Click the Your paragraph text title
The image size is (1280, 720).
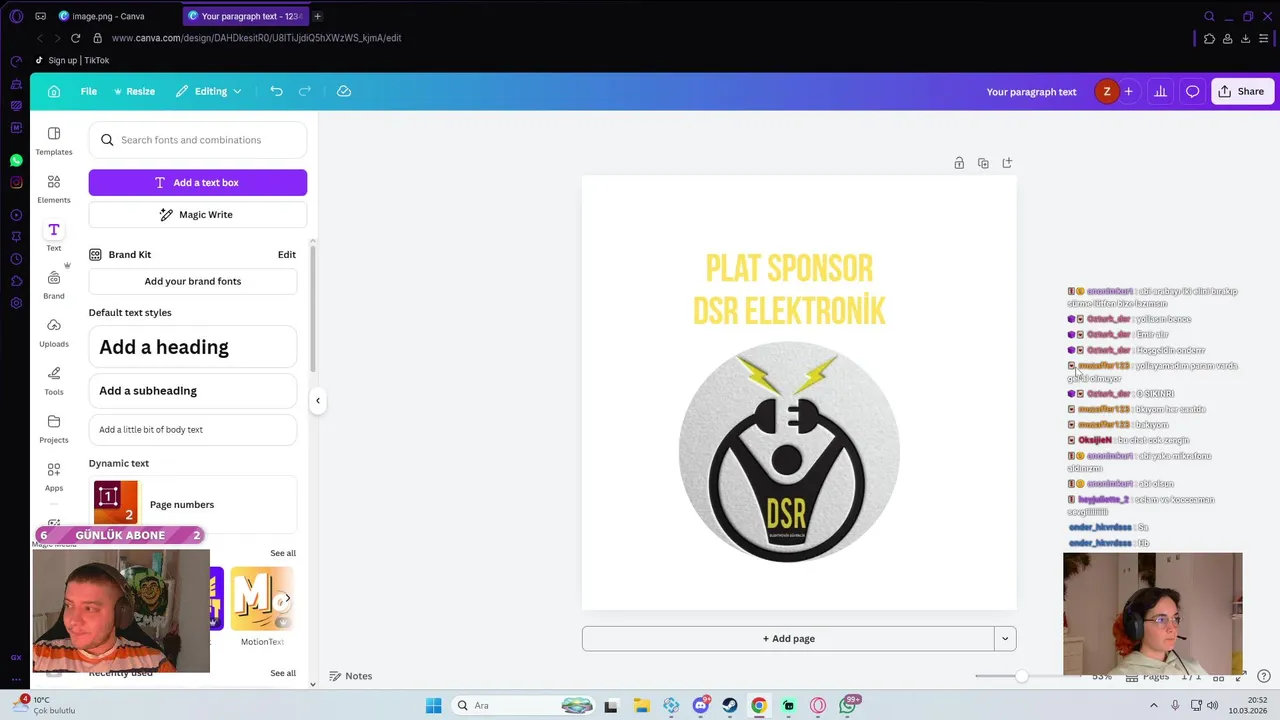pyautogui.click(x=1031, y=91)
